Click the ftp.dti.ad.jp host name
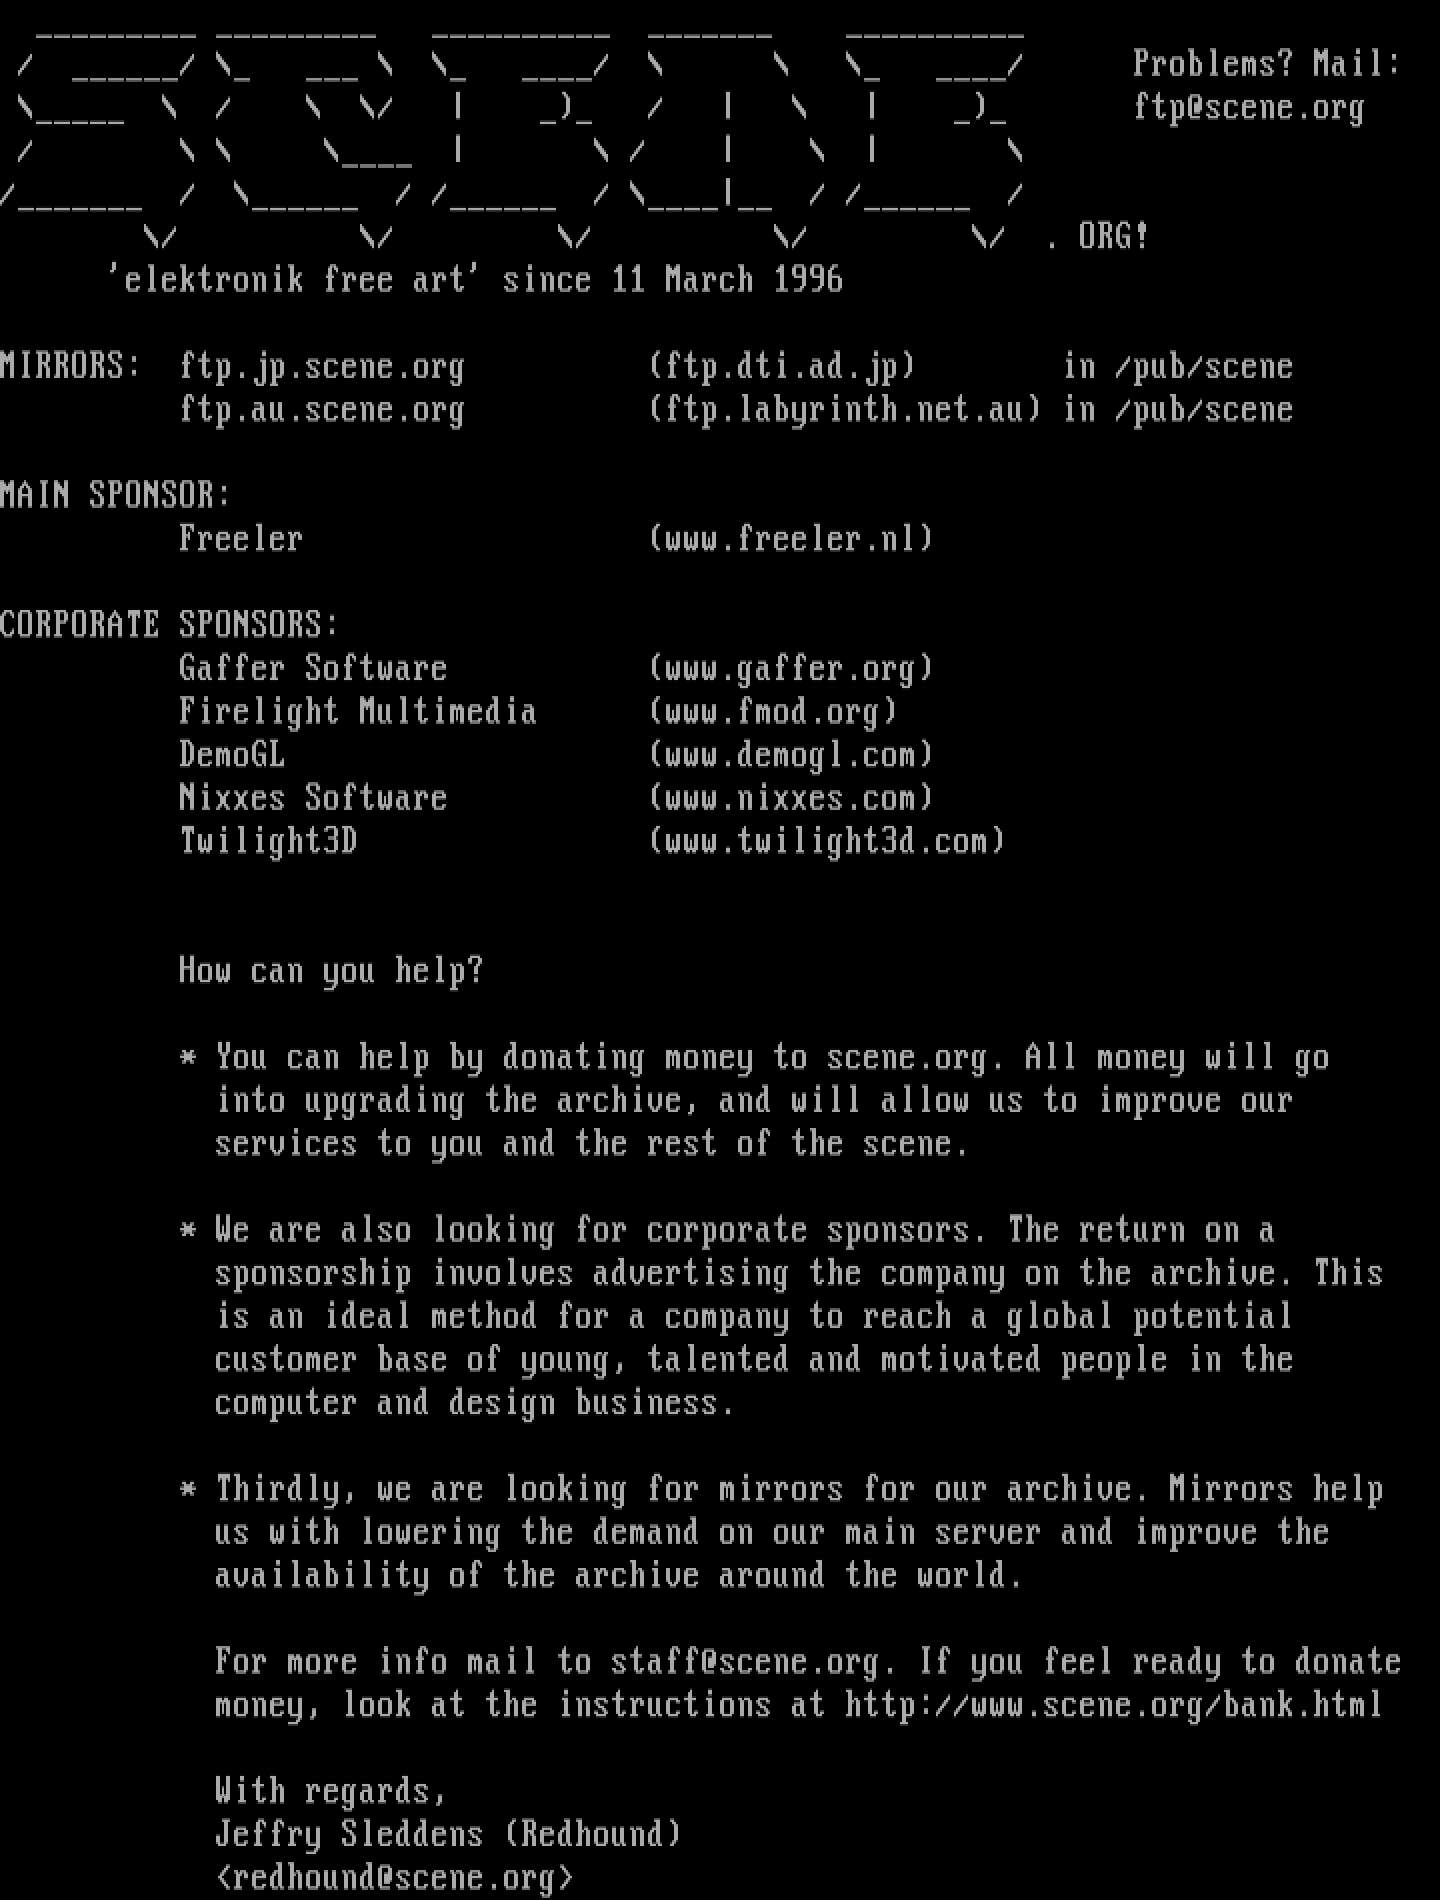This screenshot has height=1900, width=1440. [782, 367]
